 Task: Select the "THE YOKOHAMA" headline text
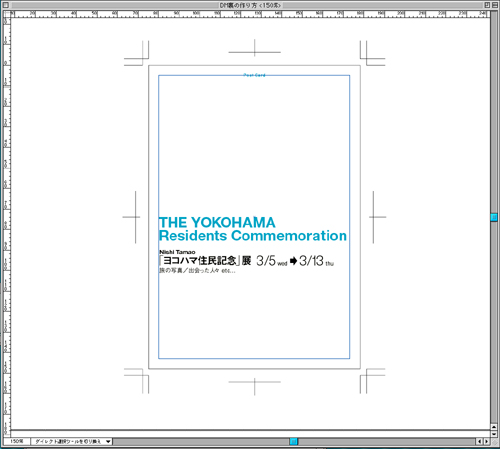(217, 222)
